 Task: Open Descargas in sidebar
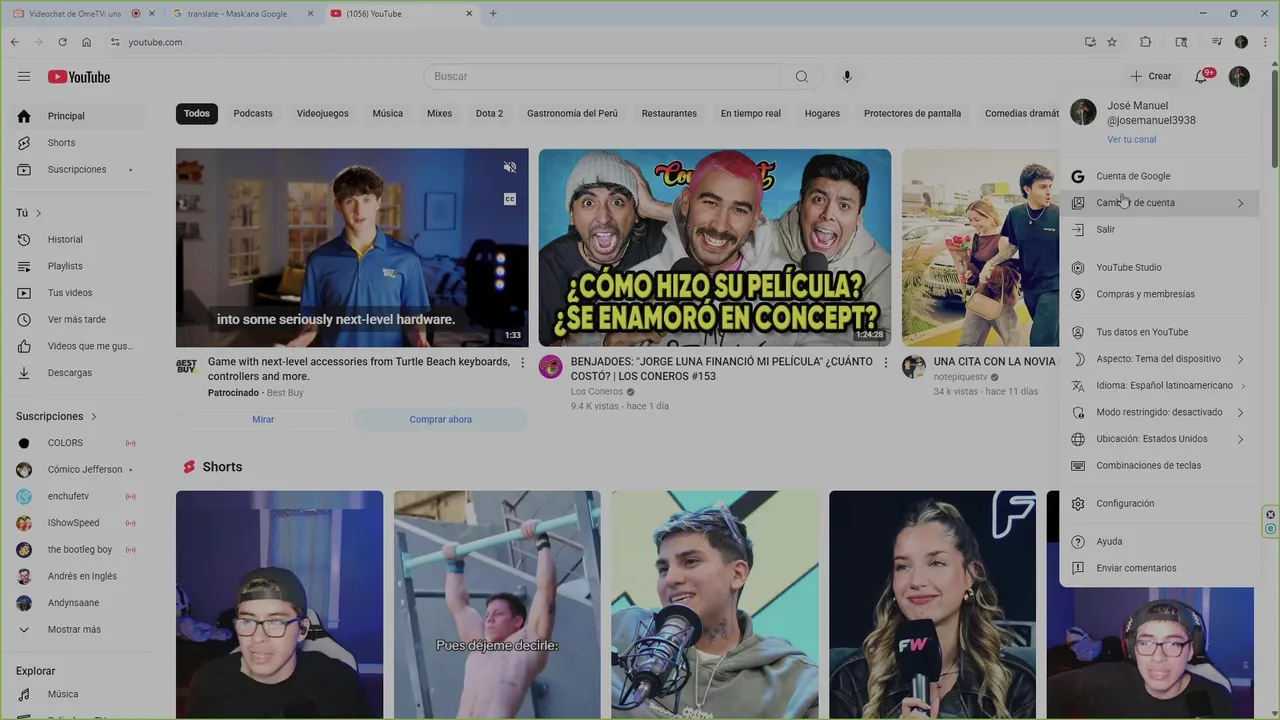77,373
